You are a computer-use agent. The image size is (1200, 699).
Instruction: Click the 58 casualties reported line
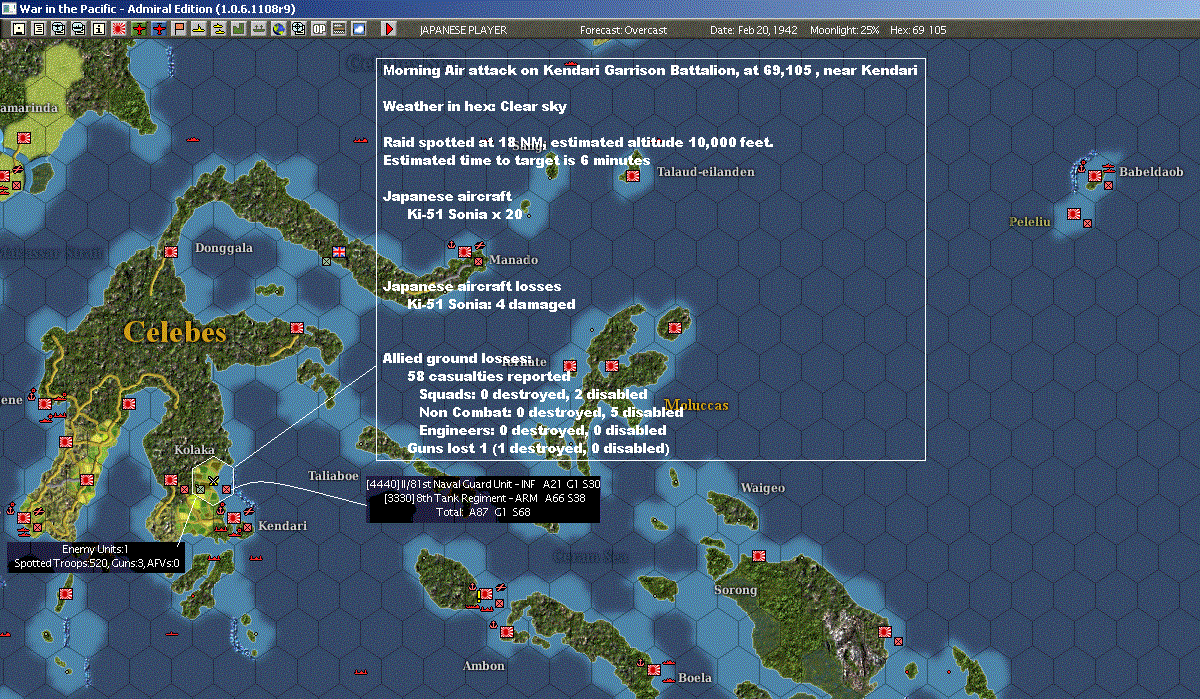pyautogui.click(x=489, y=376)
